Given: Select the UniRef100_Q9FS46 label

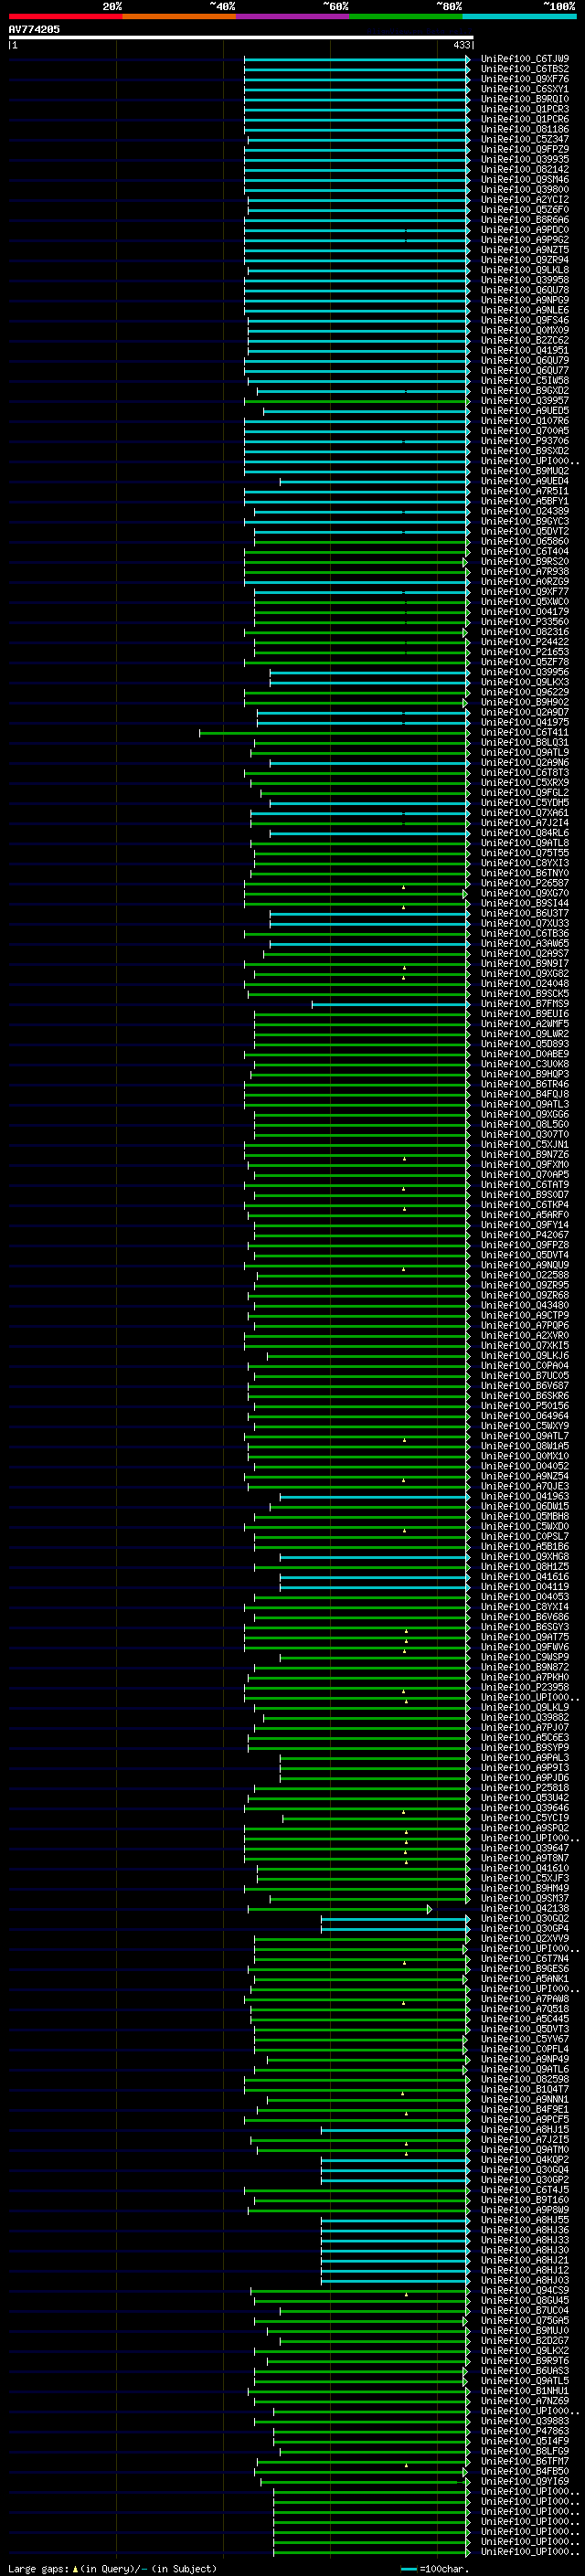Looking at the screenshot, I should coord(525,320).
